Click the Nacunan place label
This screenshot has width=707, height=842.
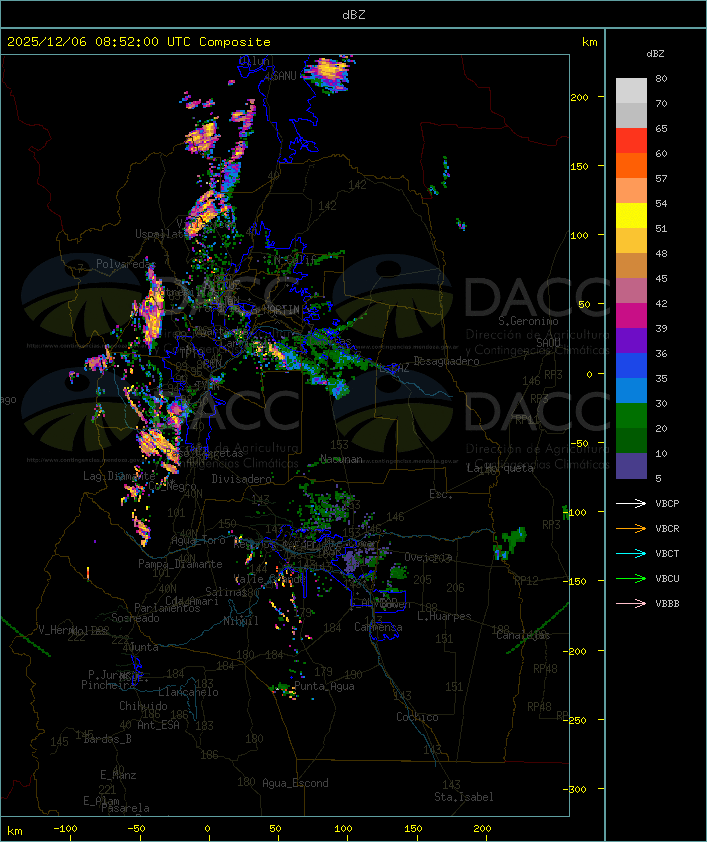coord(341,459)
